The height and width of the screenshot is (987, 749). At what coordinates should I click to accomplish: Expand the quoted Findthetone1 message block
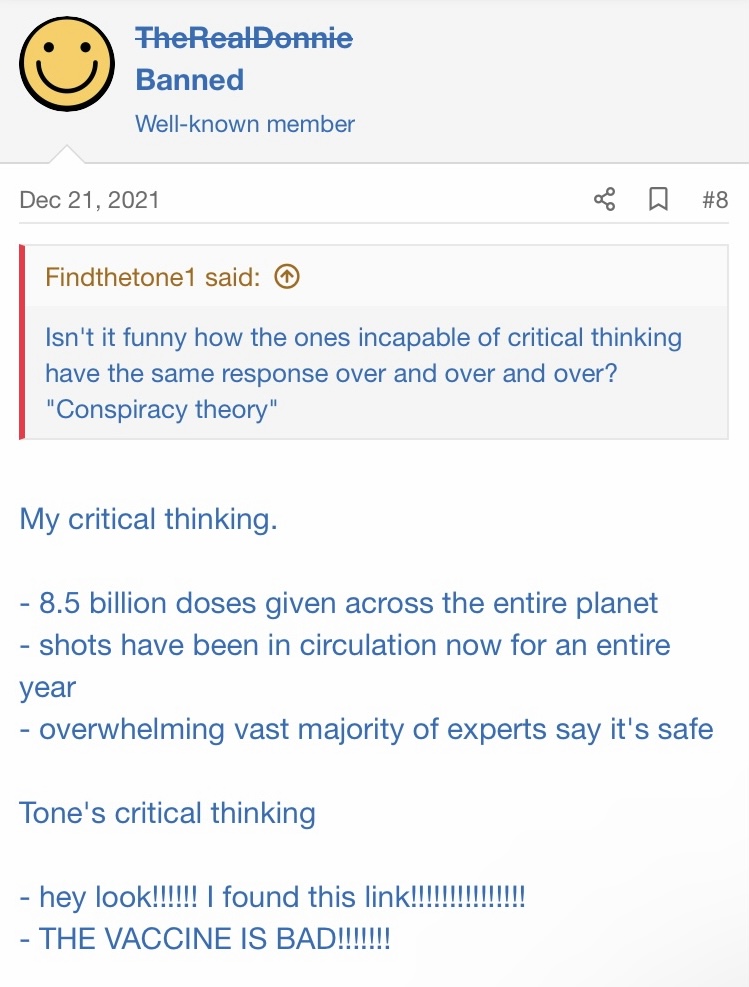pos(375,371)
